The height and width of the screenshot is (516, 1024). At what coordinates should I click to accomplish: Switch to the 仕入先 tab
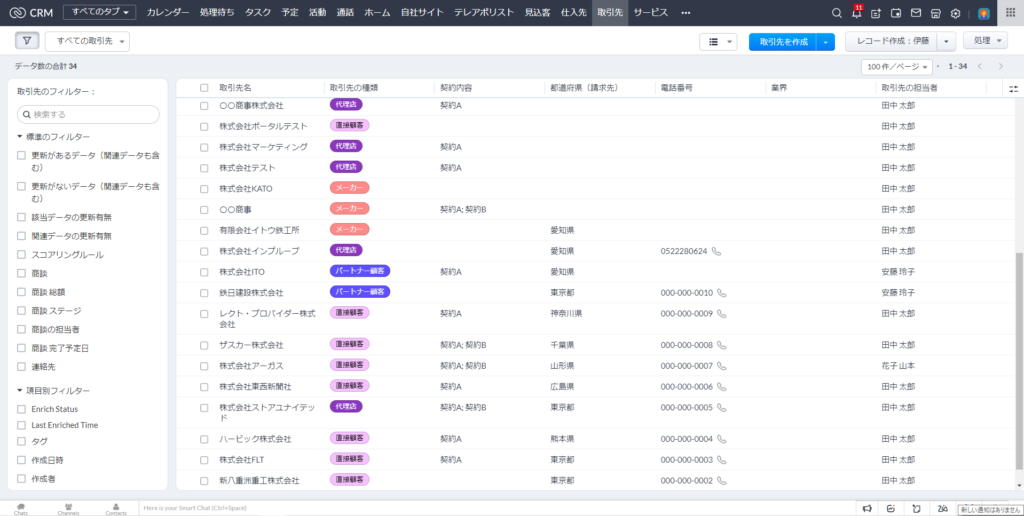[574, 13]
